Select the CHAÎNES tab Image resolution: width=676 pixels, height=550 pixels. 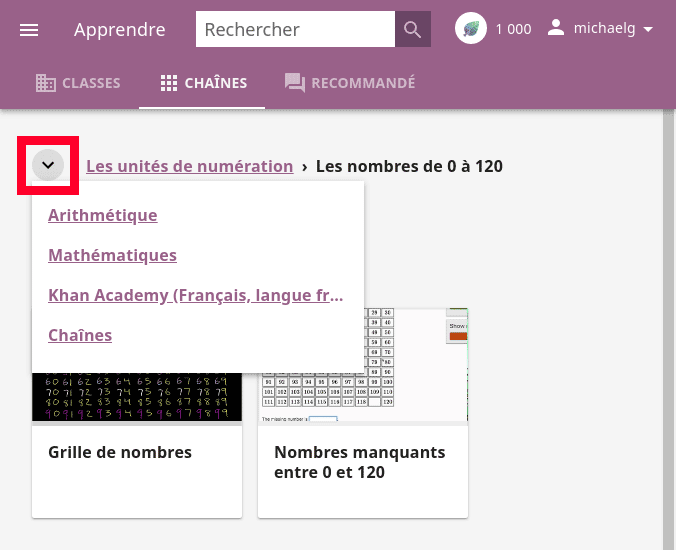pyautogui.click(x=202, y=83)
